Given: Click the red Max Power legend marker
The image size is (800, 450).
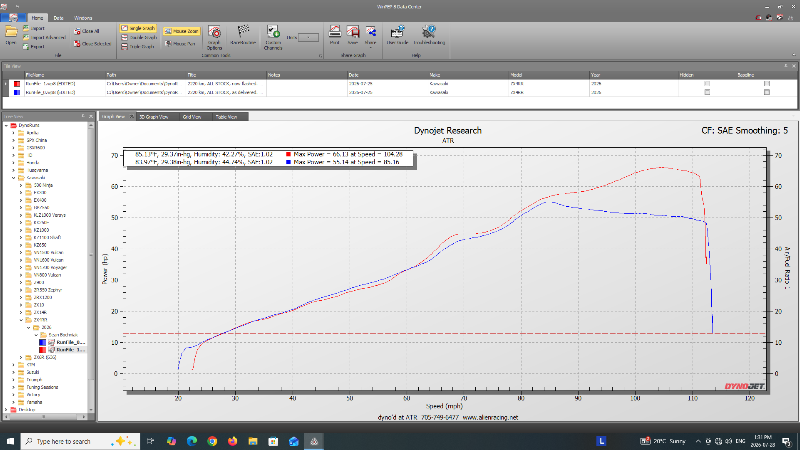Looking at the screenshot, I should [x=288, y=154].
